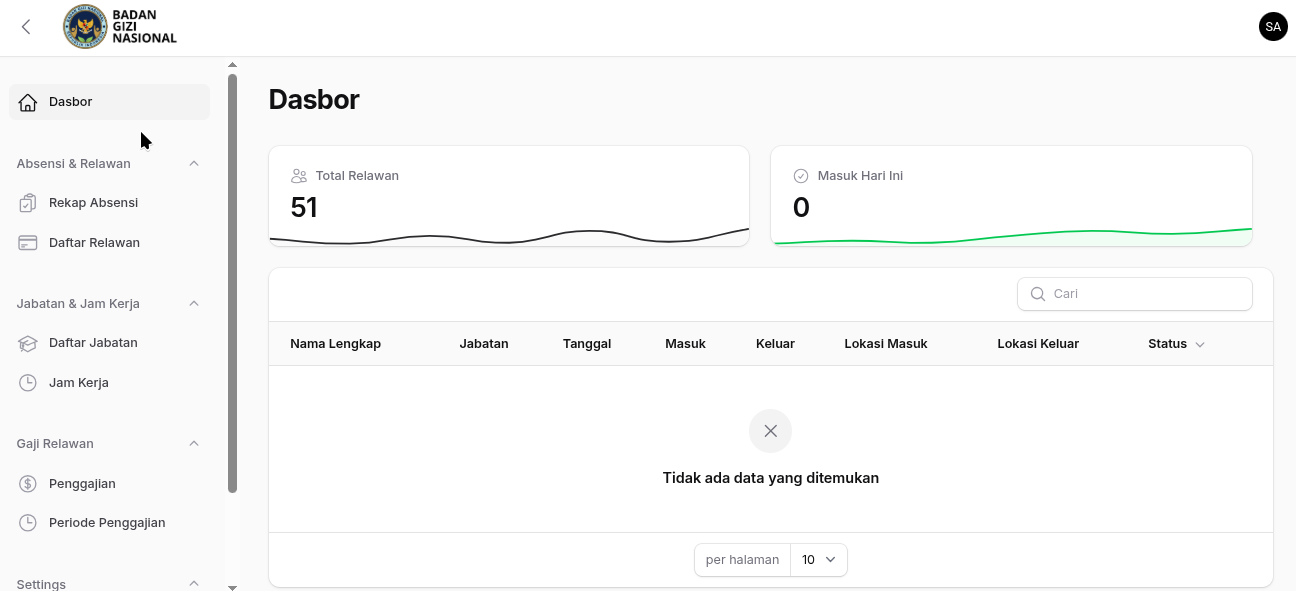Image resolution: width=1296 pixels, height=591 pixels.
Task: Click the search magnifier icon
Action: tap(1038, 294)
